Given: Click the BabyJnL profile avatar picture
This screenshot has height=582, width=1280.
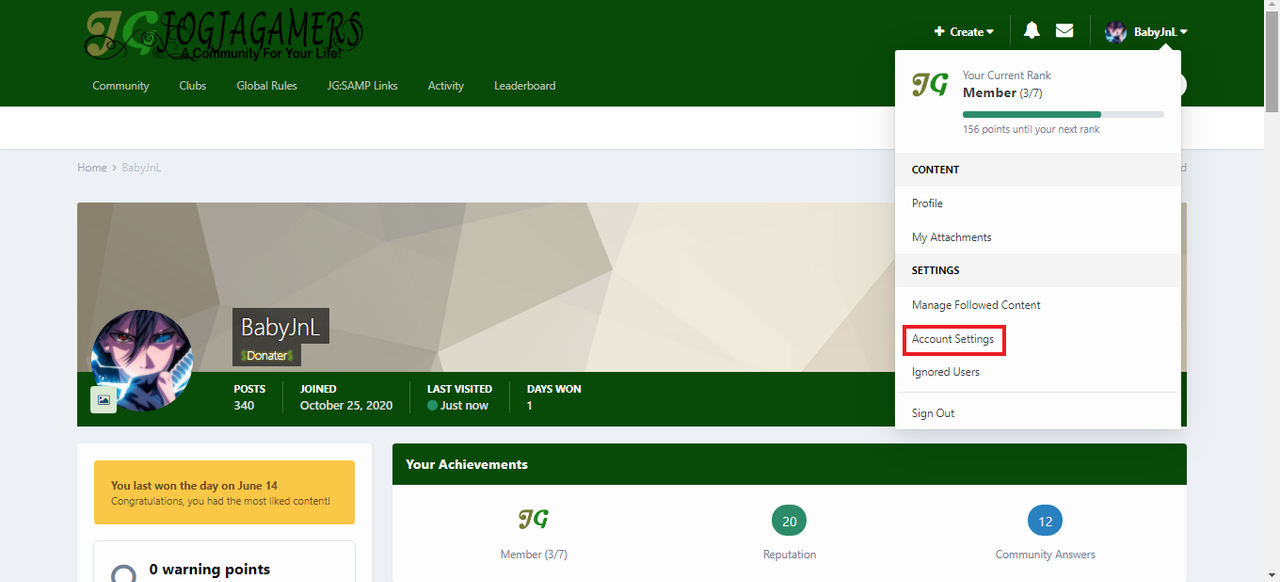Looking at the screenshot, I should 141,359.
